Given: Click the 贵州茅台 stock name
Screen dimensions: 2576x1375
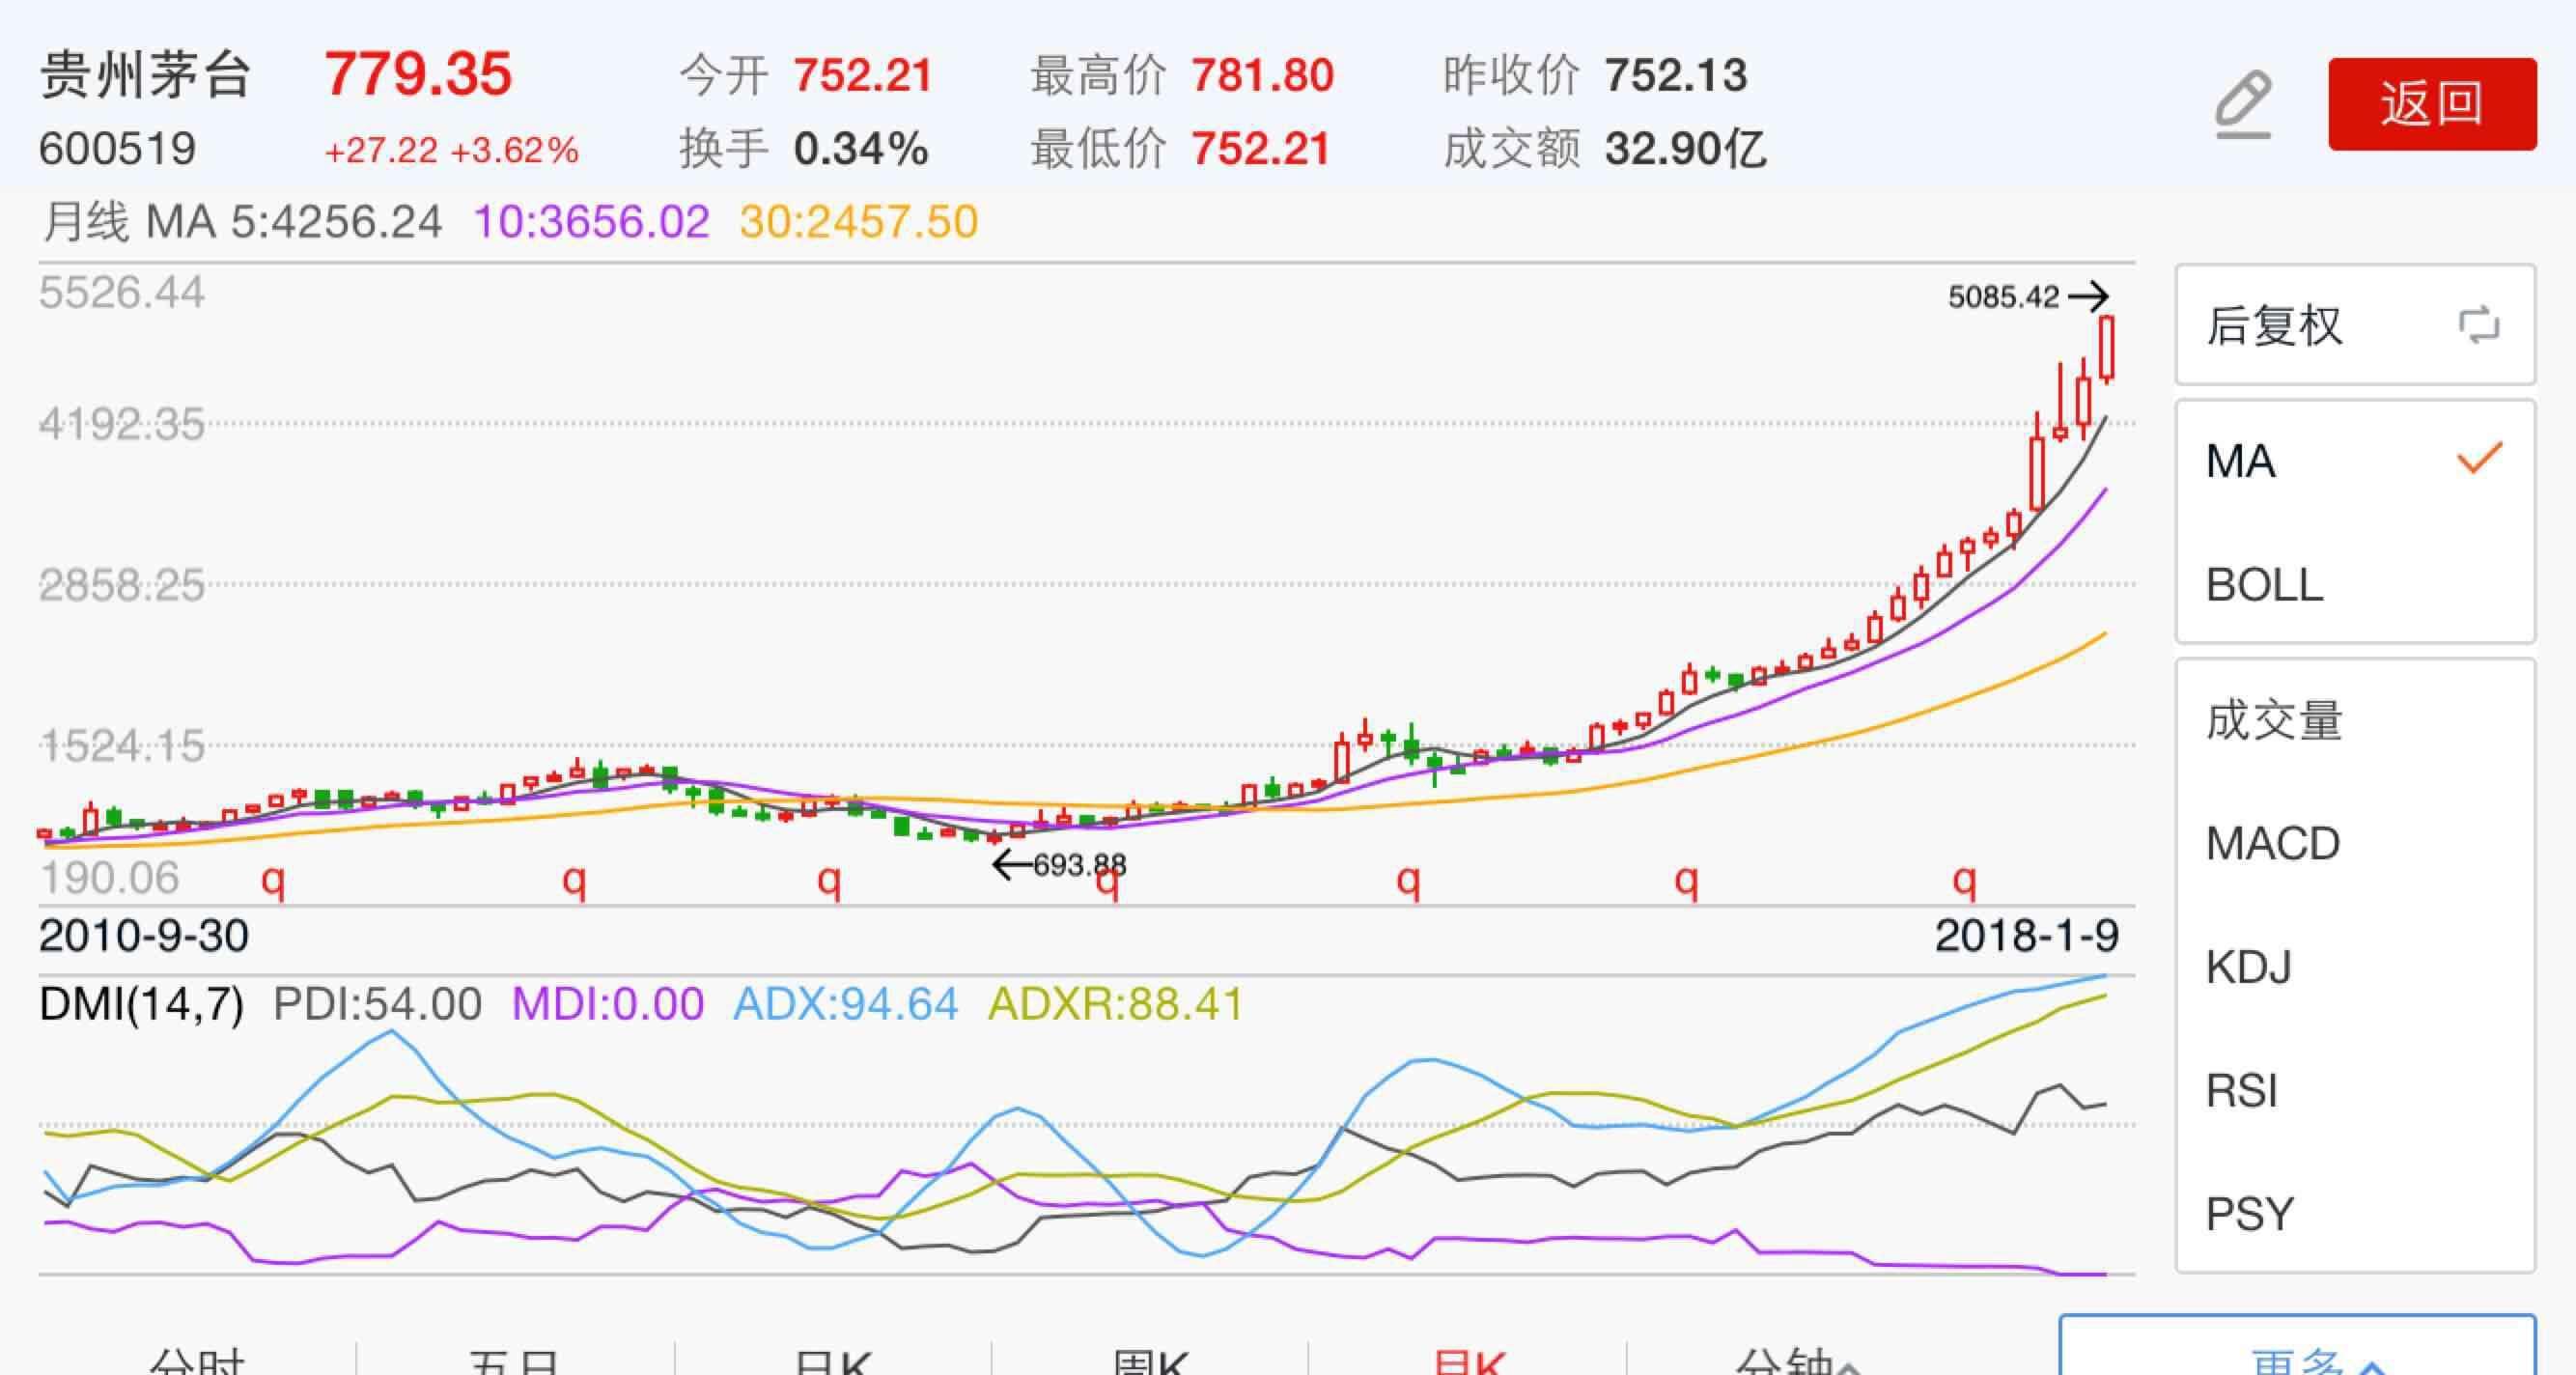Looking at the screenshot, I should pyautogui.click(x=145, y=75).
